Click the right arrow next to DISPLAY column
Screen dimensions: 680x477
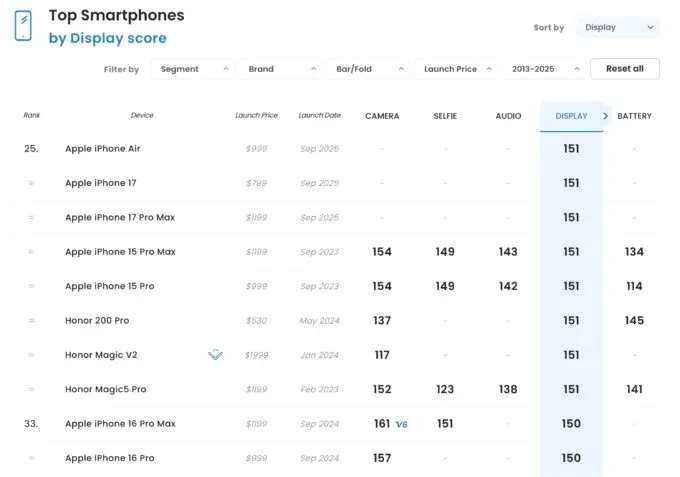[605, 116]
